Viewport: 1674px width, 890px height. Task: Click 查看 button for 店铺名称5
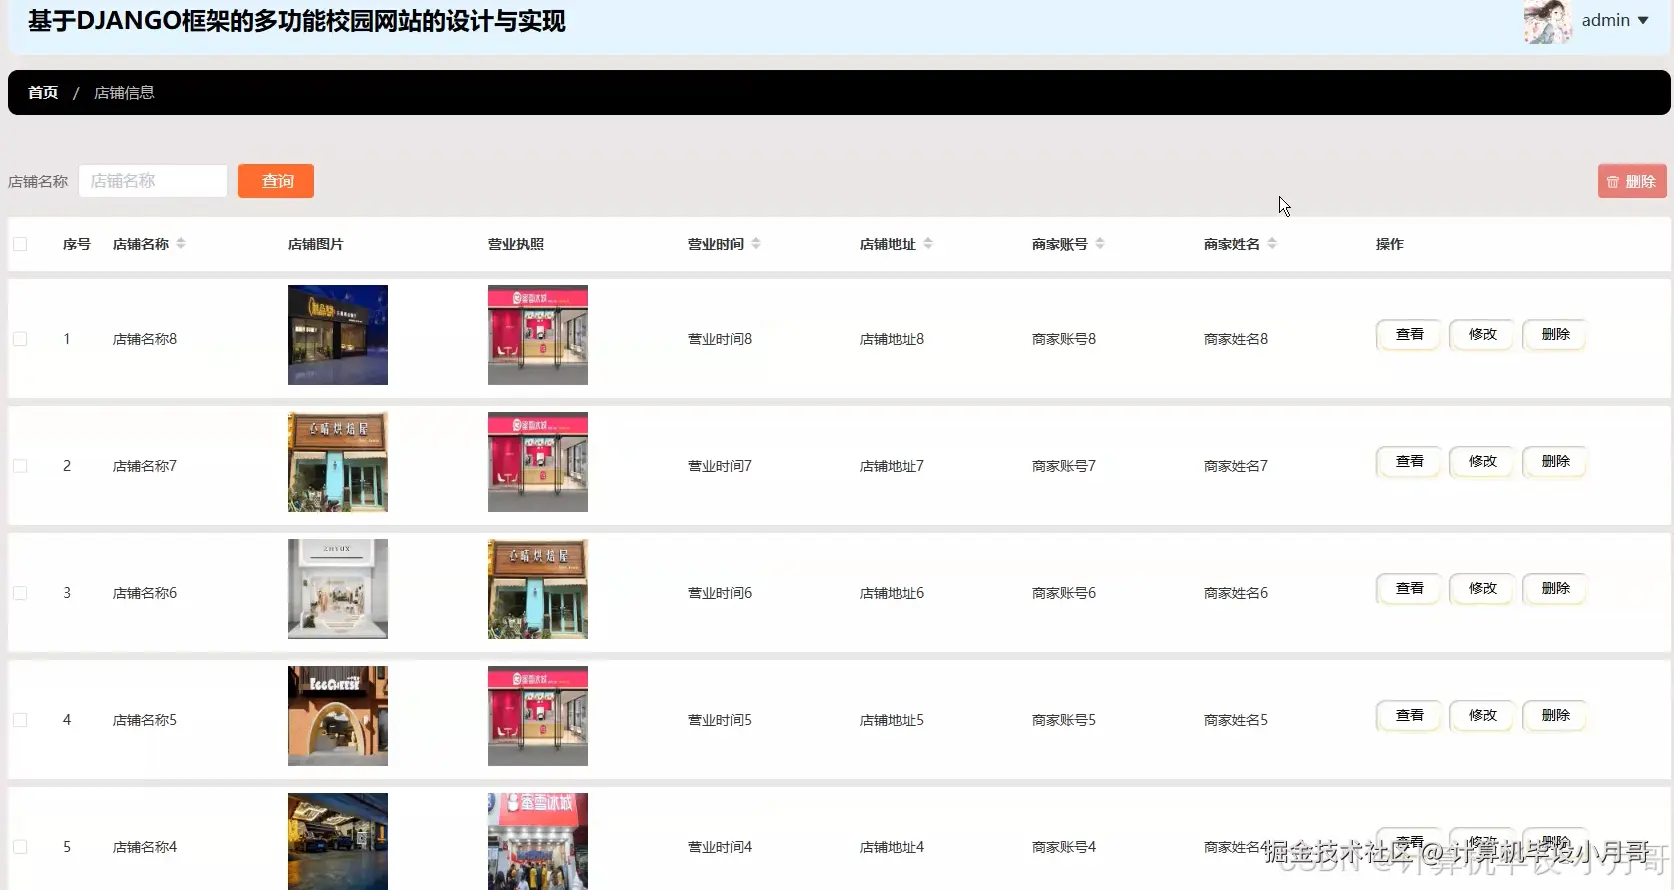click(x=1409, y=715)
